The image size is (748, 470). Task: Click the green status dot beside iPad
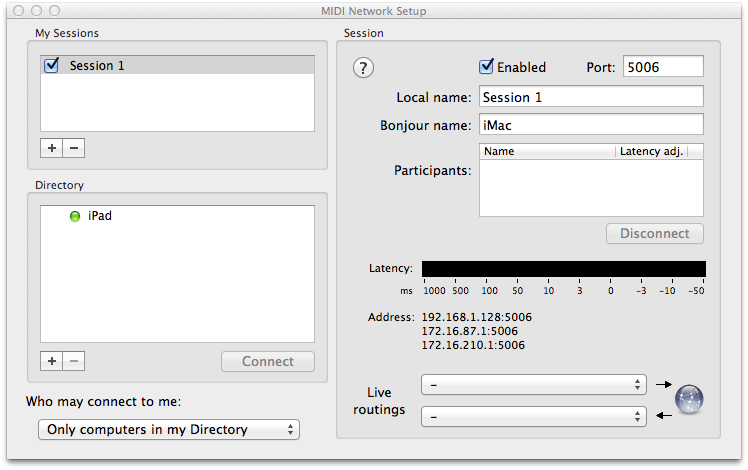[x=75, y=216]
